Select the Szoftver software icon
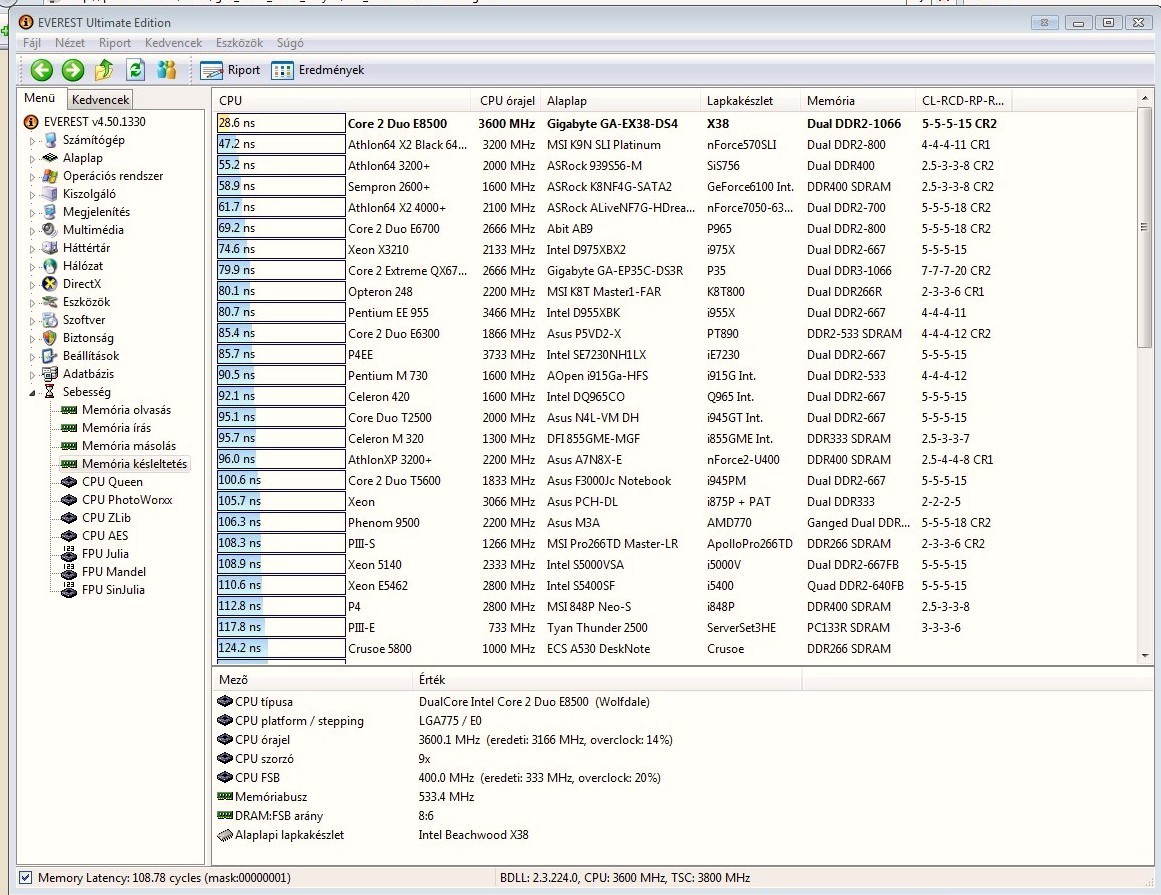The image size is (1161, 895). tap(50, 320)
